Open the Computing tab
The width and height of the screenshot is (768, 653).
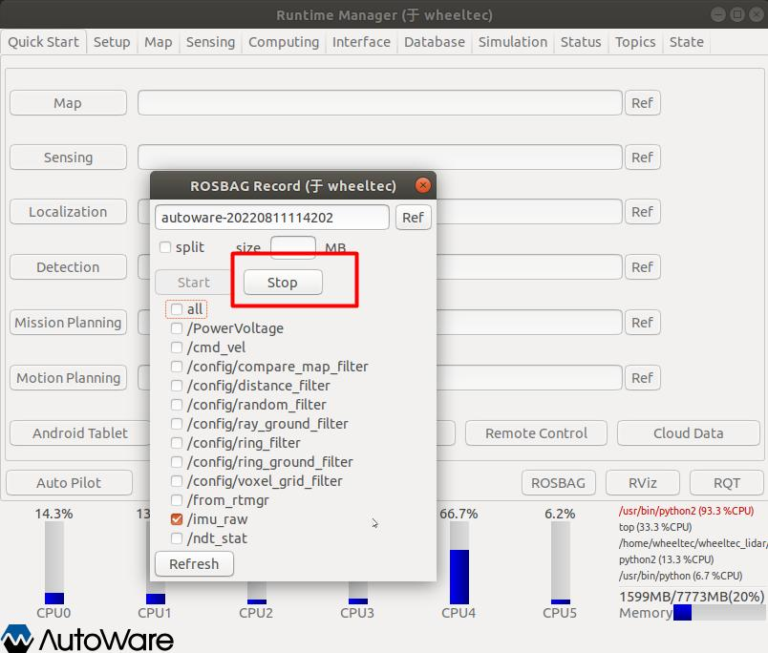click(283, 42)
